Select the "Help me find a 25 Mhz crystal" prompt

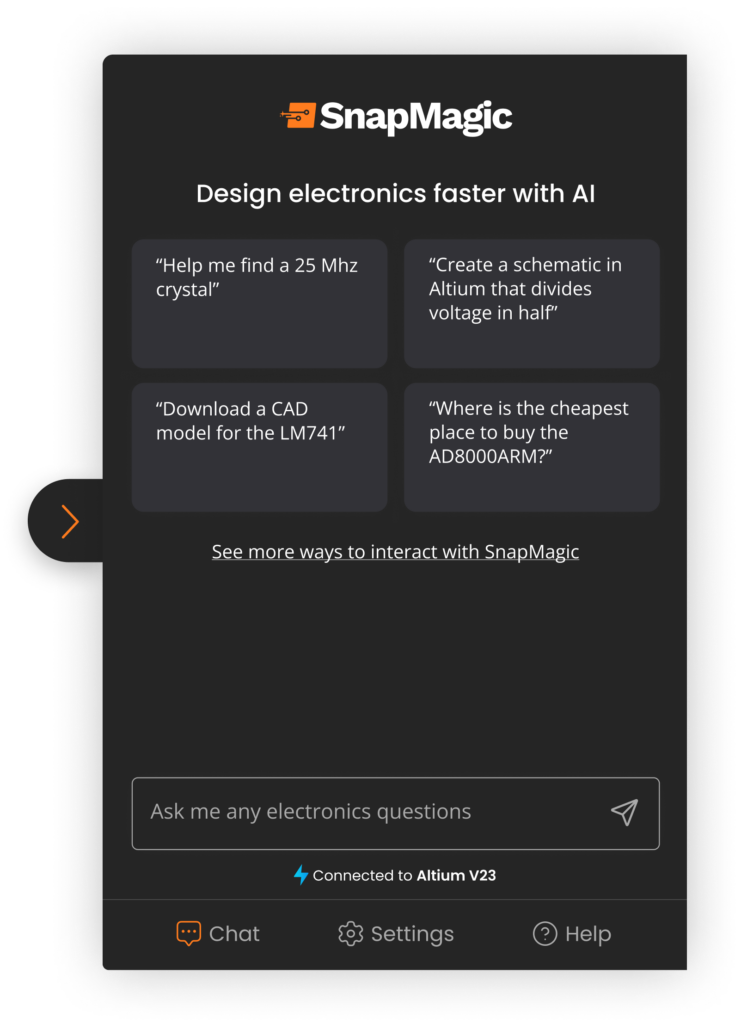(x=258, y=303)
